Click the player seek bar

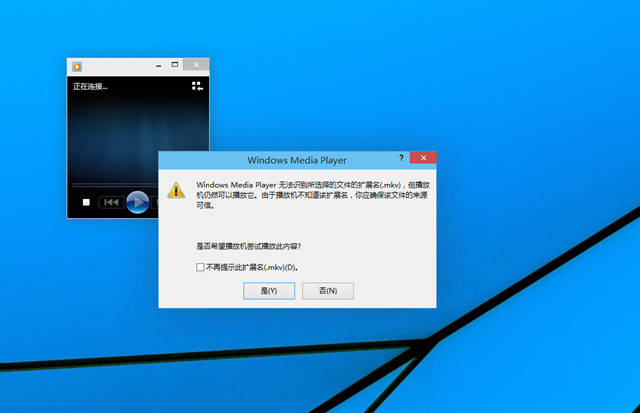click(x=115, y=185)
